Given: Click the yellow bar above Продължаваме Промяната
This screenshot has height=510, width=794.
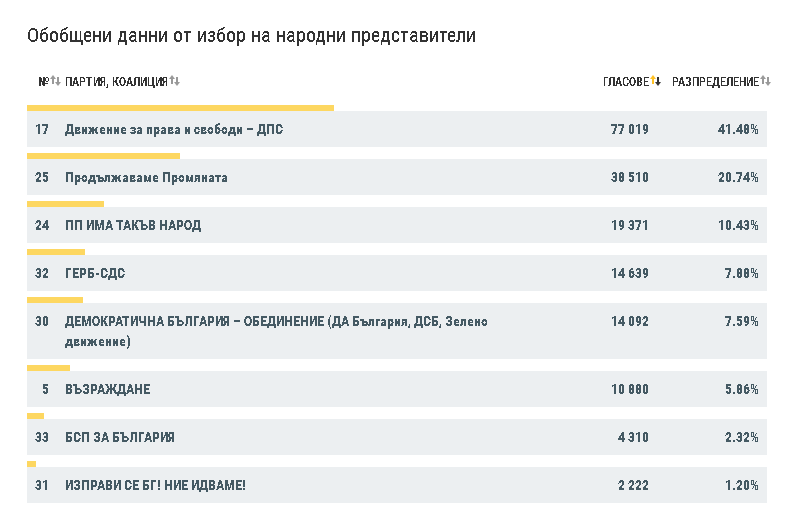Looking at the screenshot, I should [103, 156].
